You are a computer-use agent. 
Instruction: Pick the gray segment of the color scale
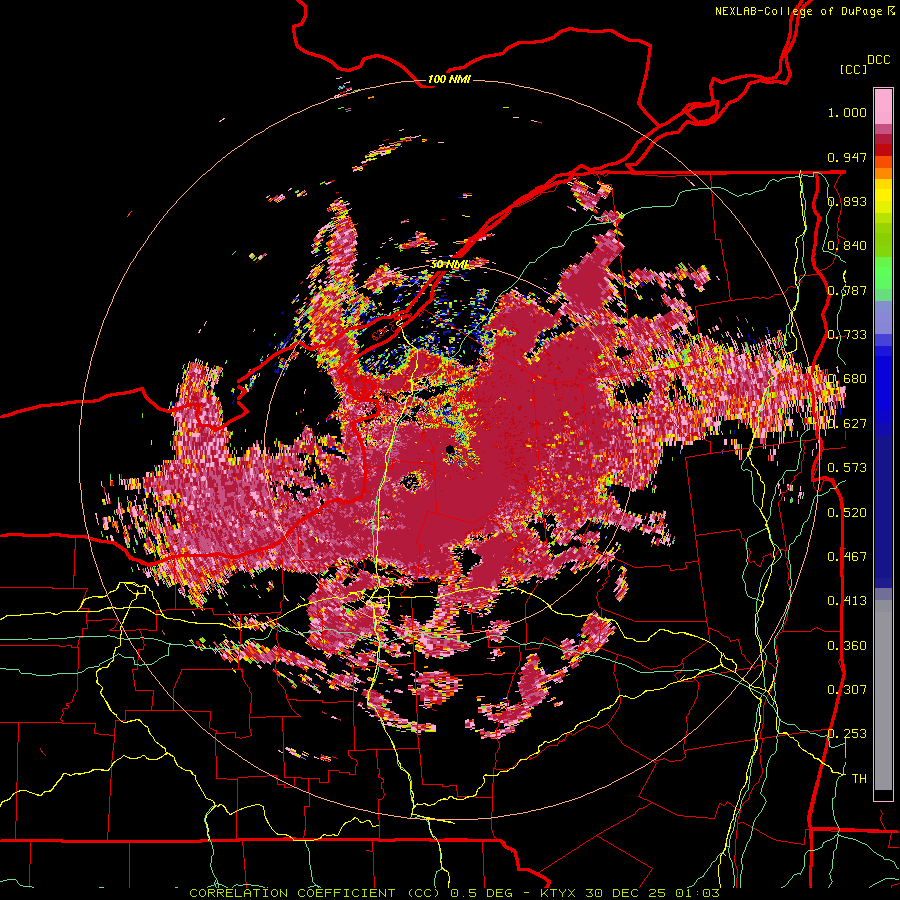[x=883, y=695]
